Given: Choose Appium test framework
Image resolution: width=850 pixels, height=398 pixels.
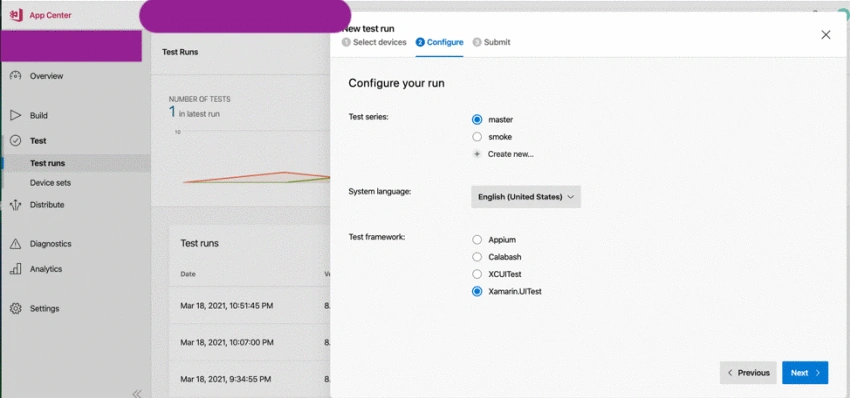Looking at the screenshot, I should point(477,239).
